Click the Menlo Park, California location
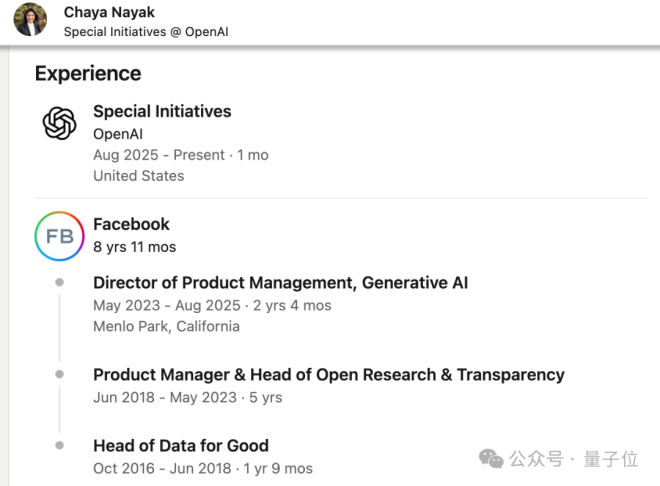 [166, 326]
